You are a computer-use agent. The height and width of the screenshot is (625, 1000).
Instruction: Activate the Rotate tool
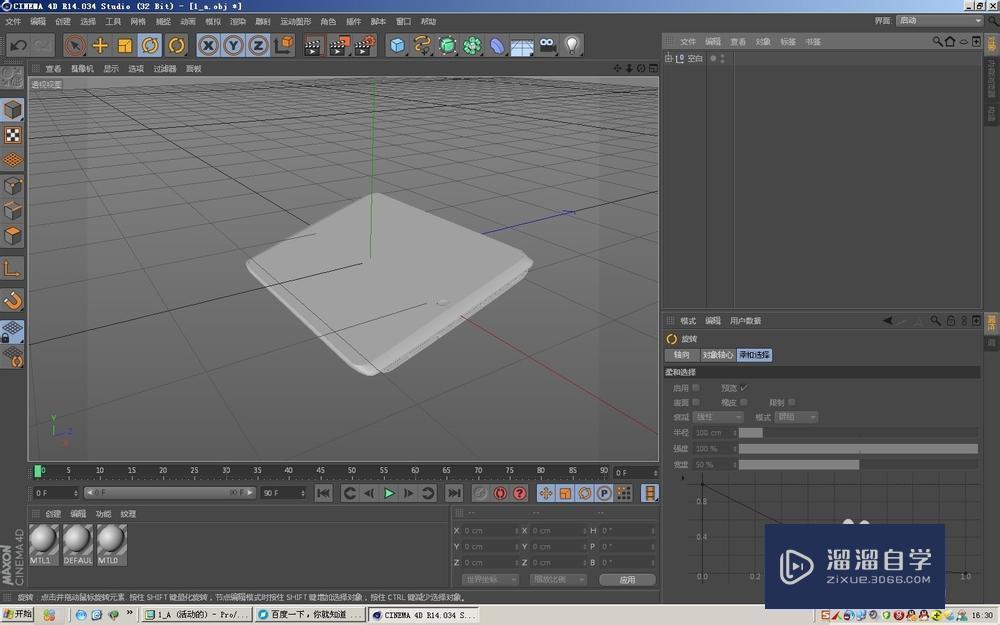point(148,45)
